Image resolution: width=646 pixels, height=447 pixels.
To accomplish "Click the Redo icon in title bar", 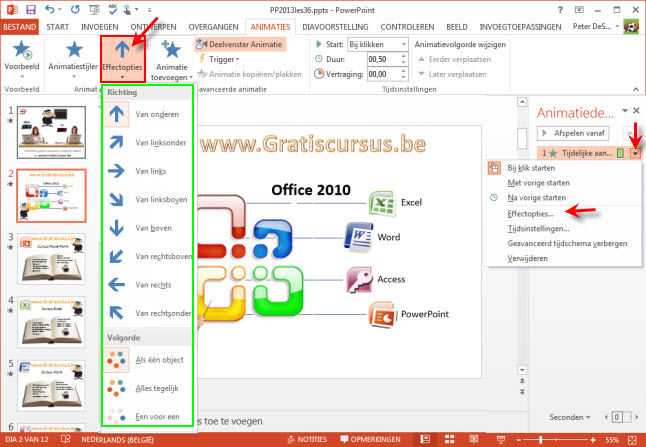I will 75,9.
